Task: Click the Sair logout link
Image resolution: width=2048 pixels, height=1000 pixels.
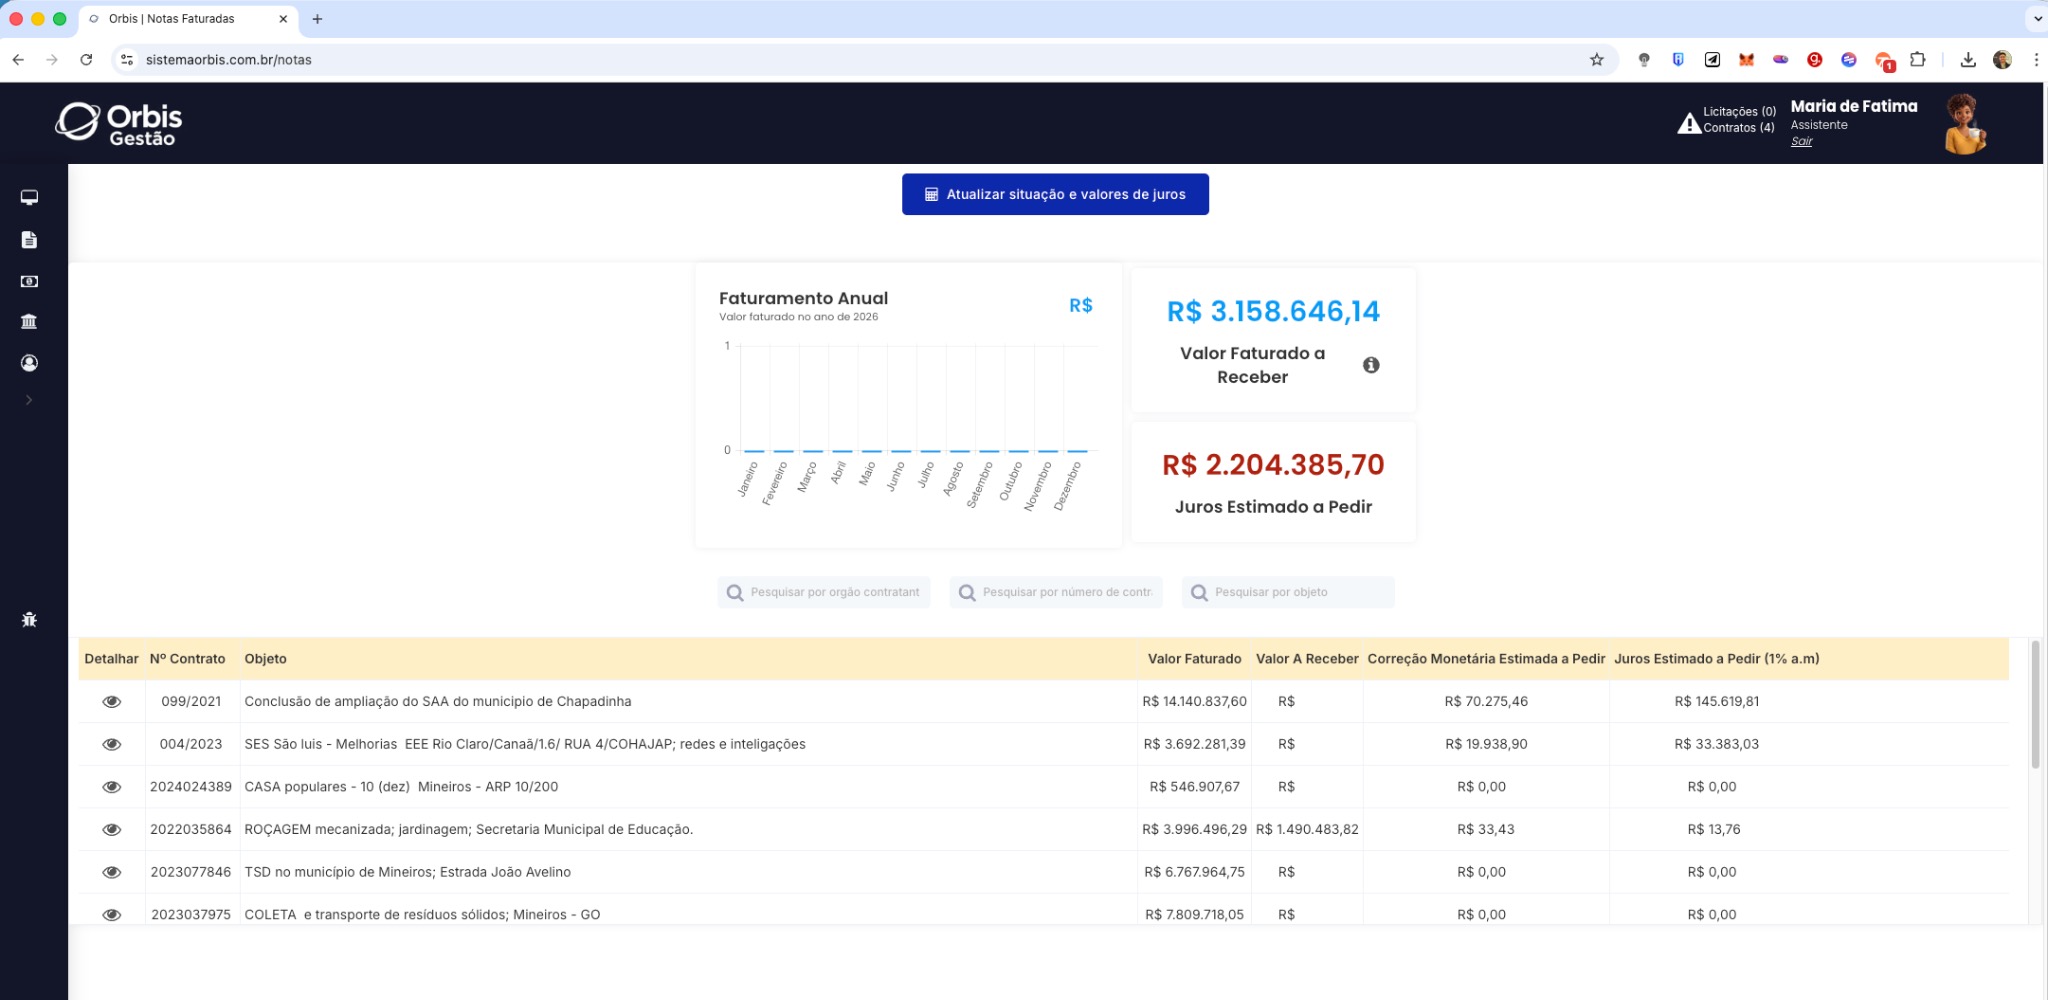Action: pos(1801,141)
